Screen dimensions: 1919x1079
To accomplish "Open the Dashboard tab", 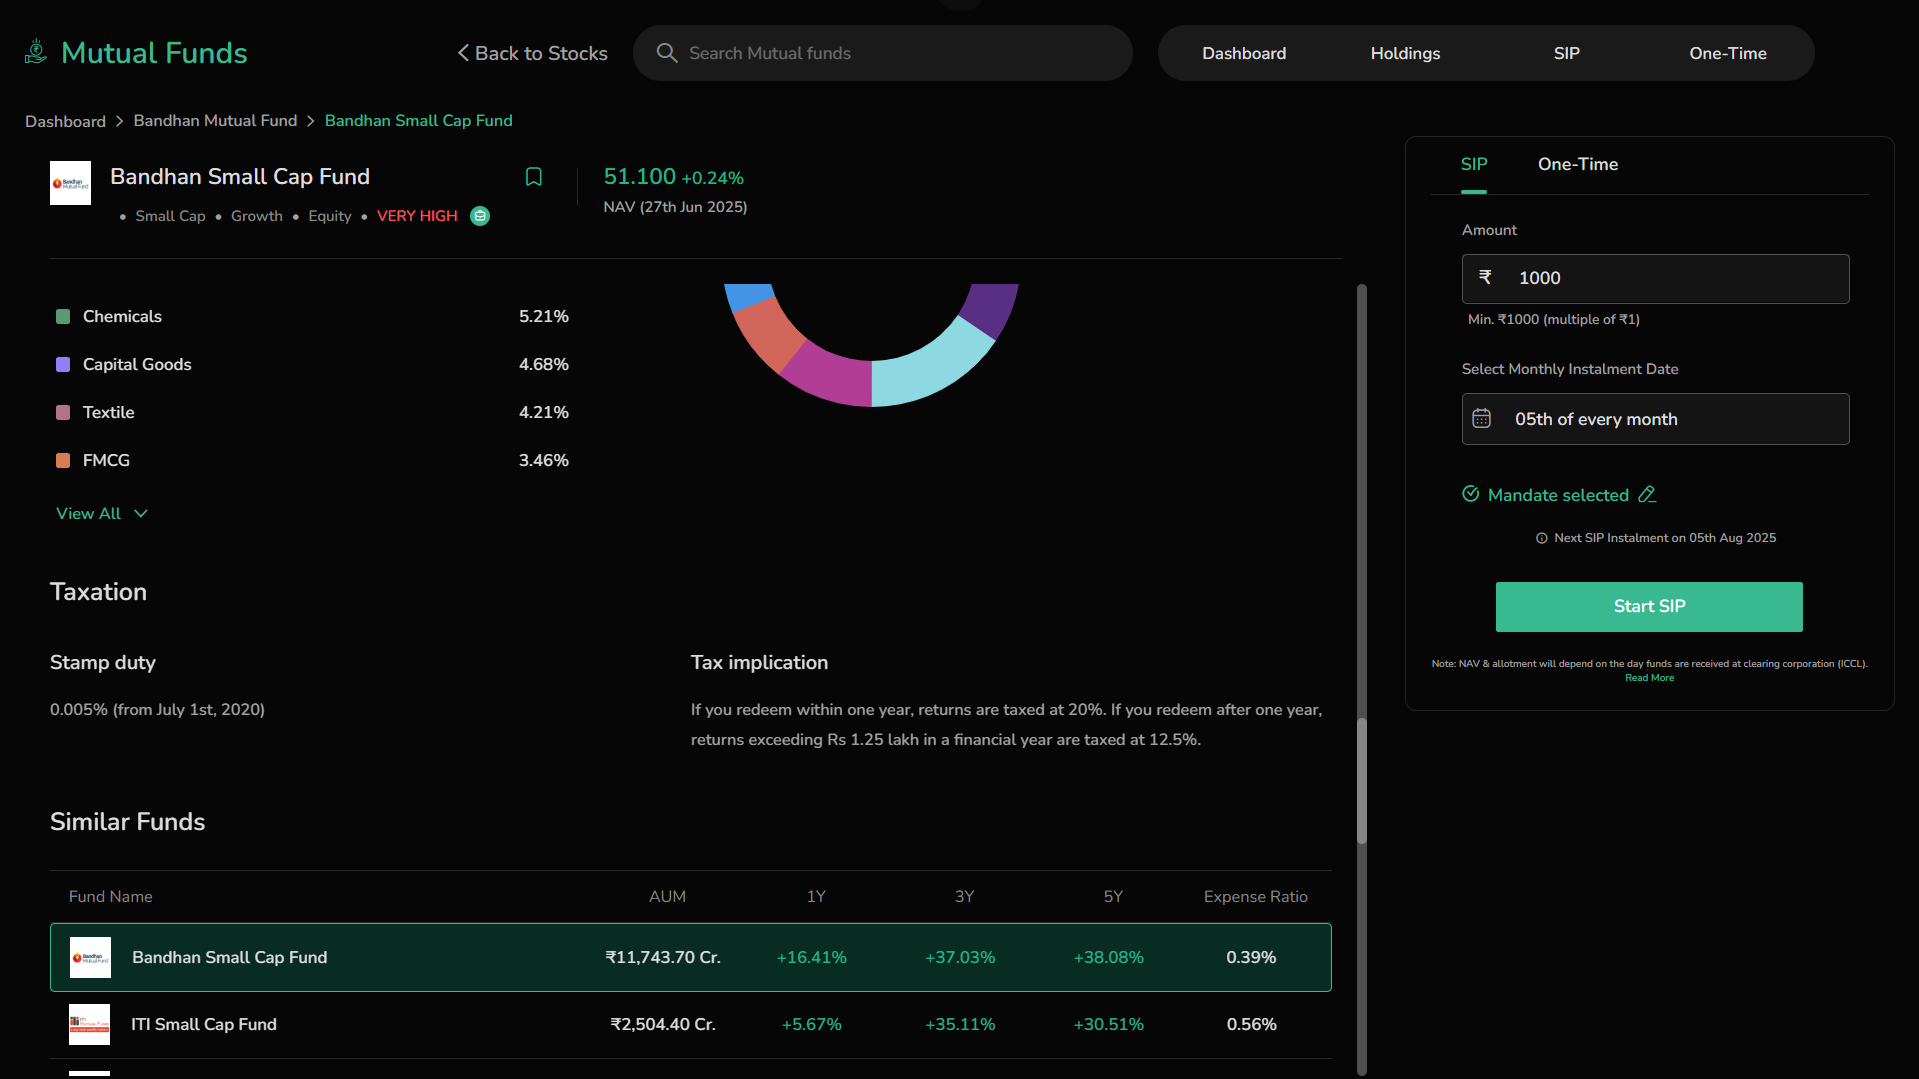I will (x=1244, y=53).
